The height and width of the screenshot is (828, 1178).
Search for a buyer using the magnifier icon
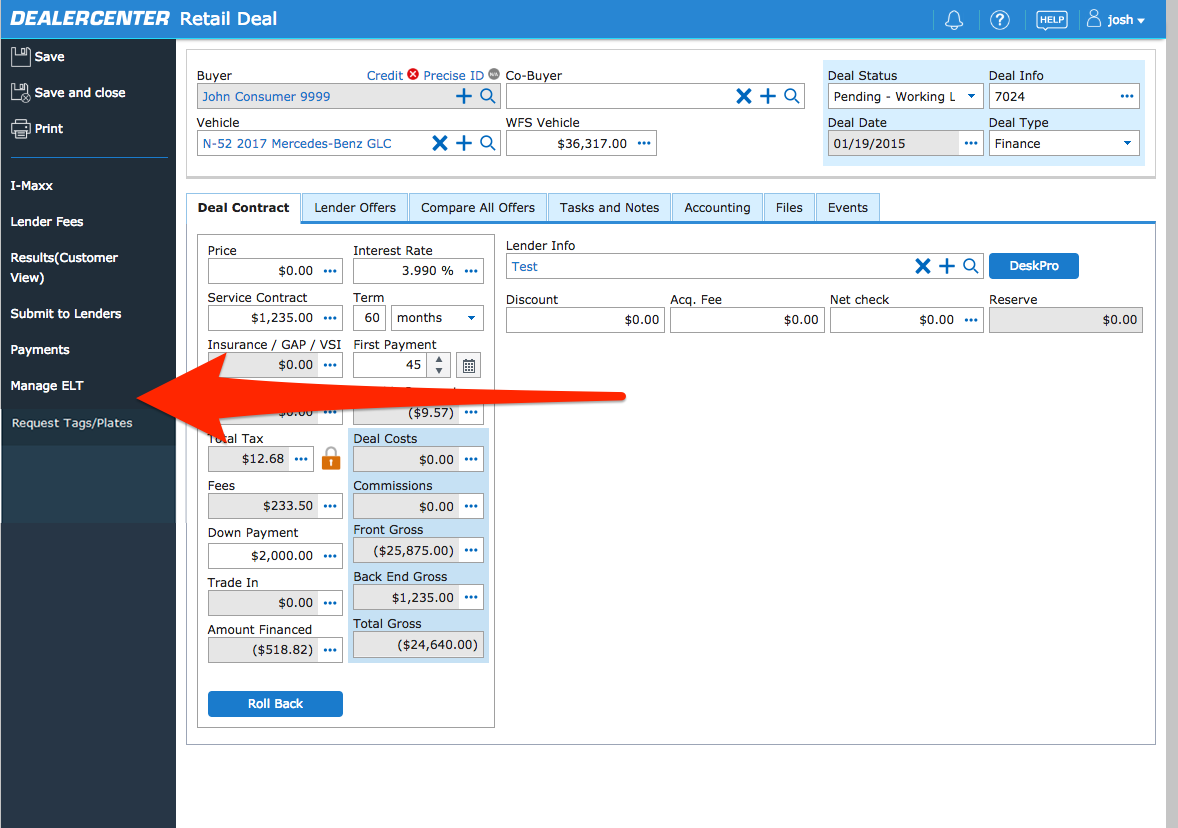[489, 96]
